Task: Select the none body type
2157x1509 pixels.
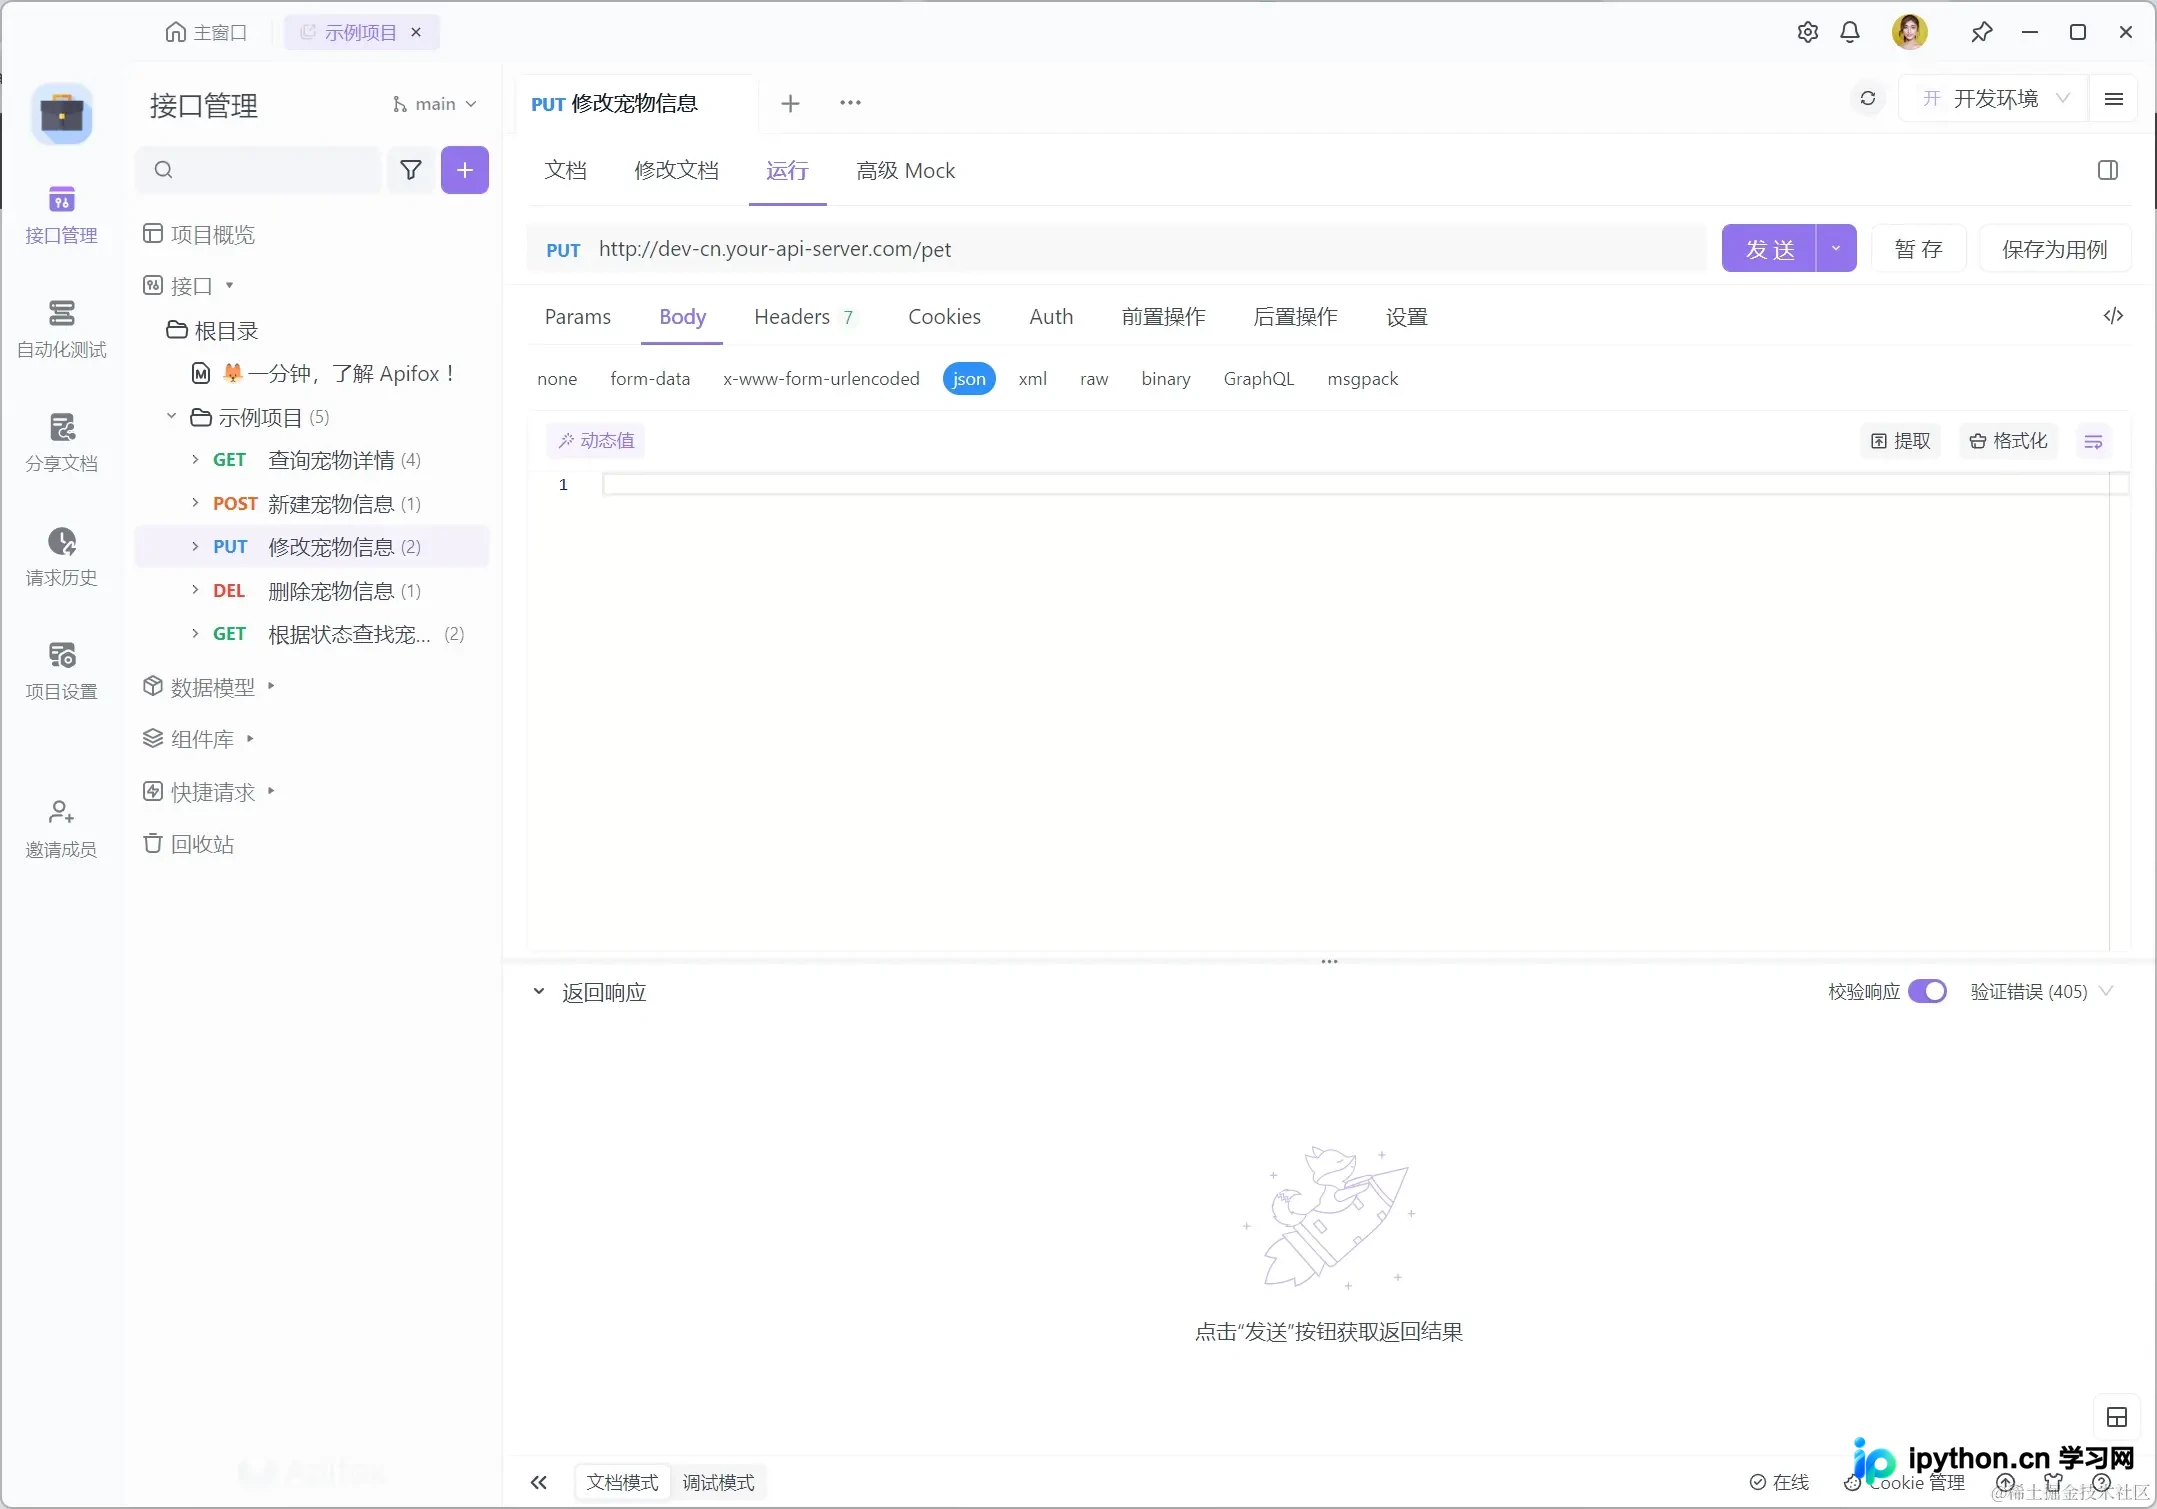Action: [557, 379]
